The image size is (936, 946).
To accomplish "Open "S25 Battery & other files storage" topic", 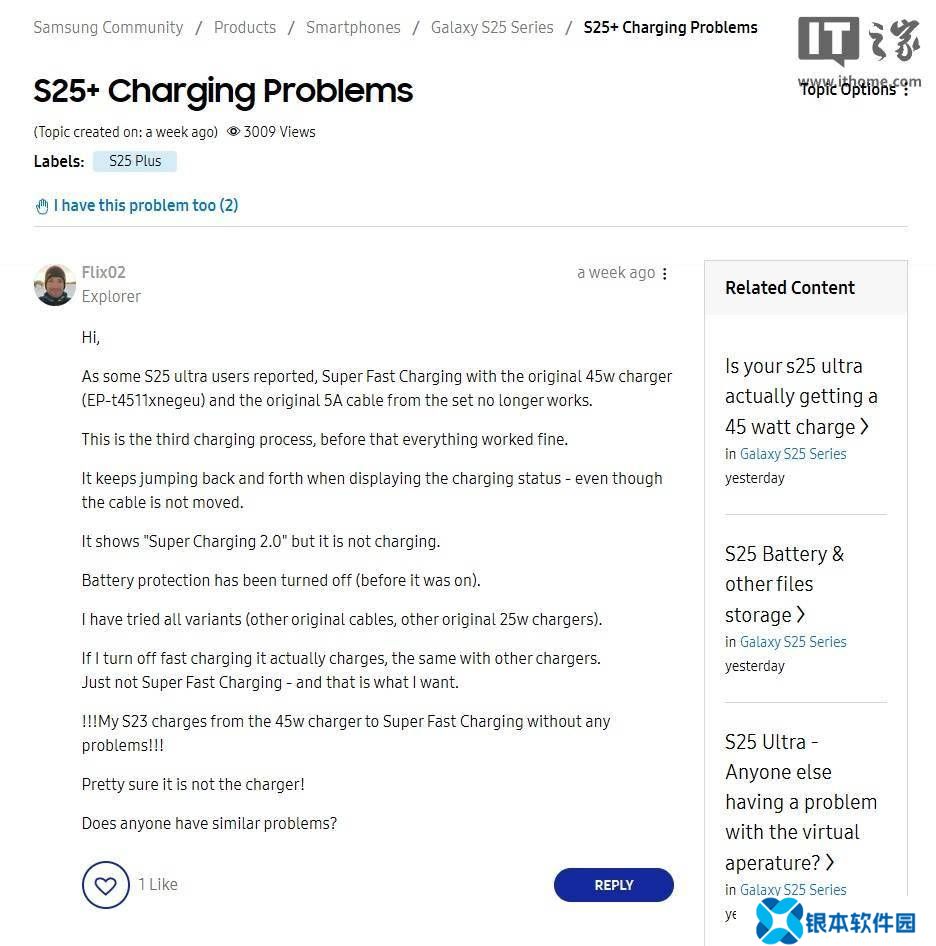I will (x=784, y=584).
